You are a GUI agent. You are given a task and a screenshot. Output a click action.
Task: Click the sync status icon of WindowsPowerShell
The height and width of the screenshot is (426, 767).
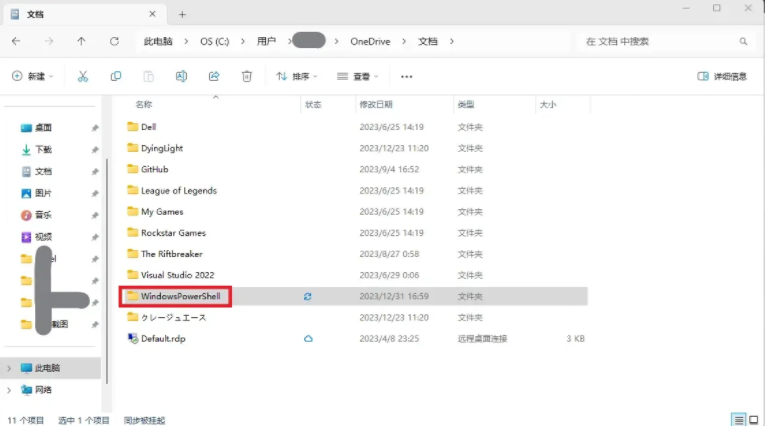click(x=308, y=296)
